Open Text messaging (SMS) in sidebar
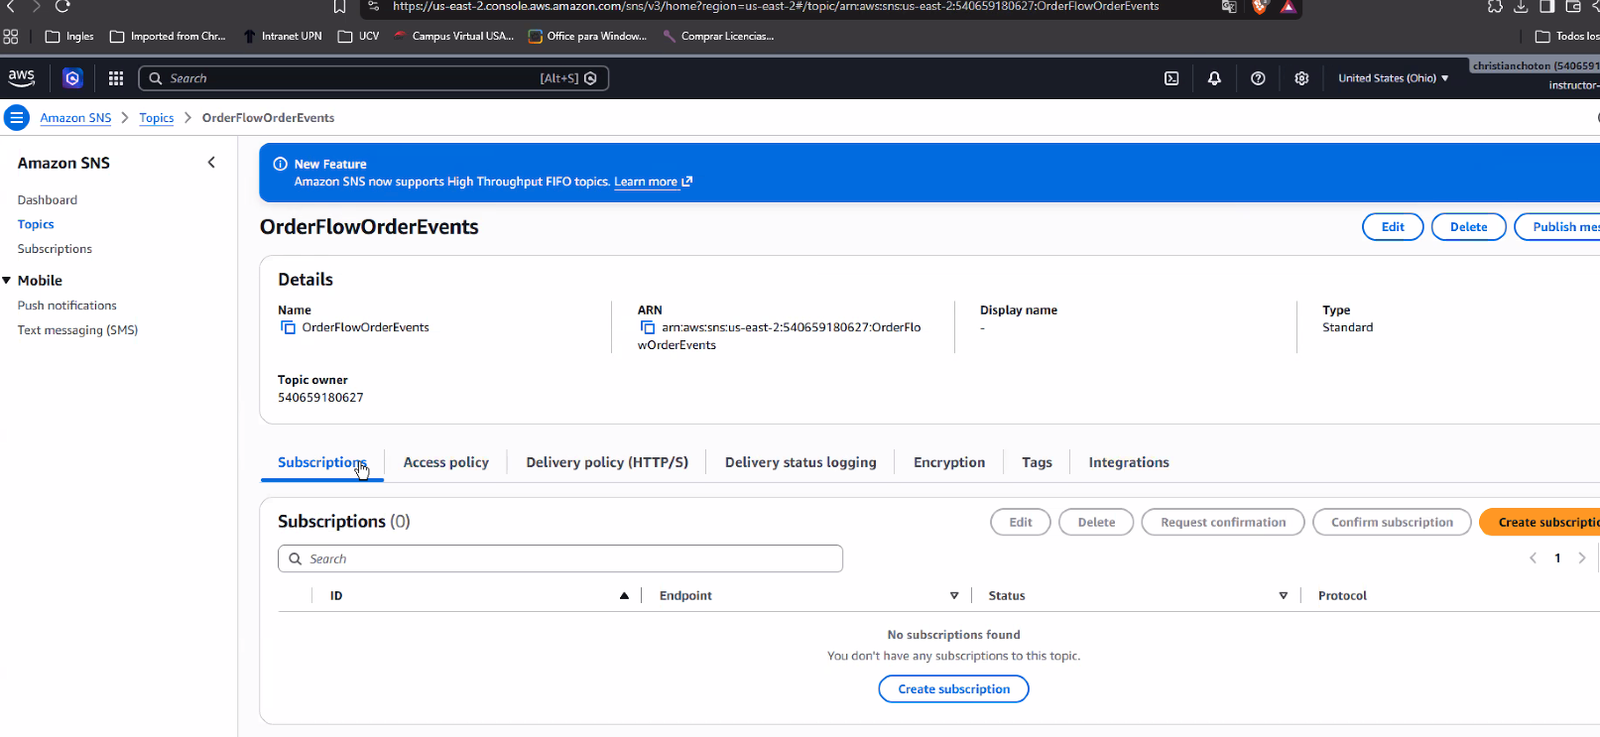The image size is (1600, 737). 77,330
